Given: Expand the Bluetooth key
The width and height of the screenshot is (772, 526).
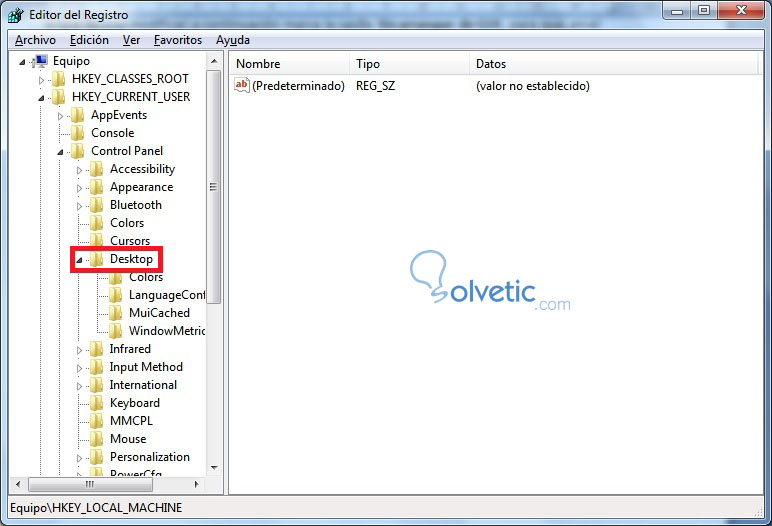Looking at the screenshot, I should tap(79, 206).
